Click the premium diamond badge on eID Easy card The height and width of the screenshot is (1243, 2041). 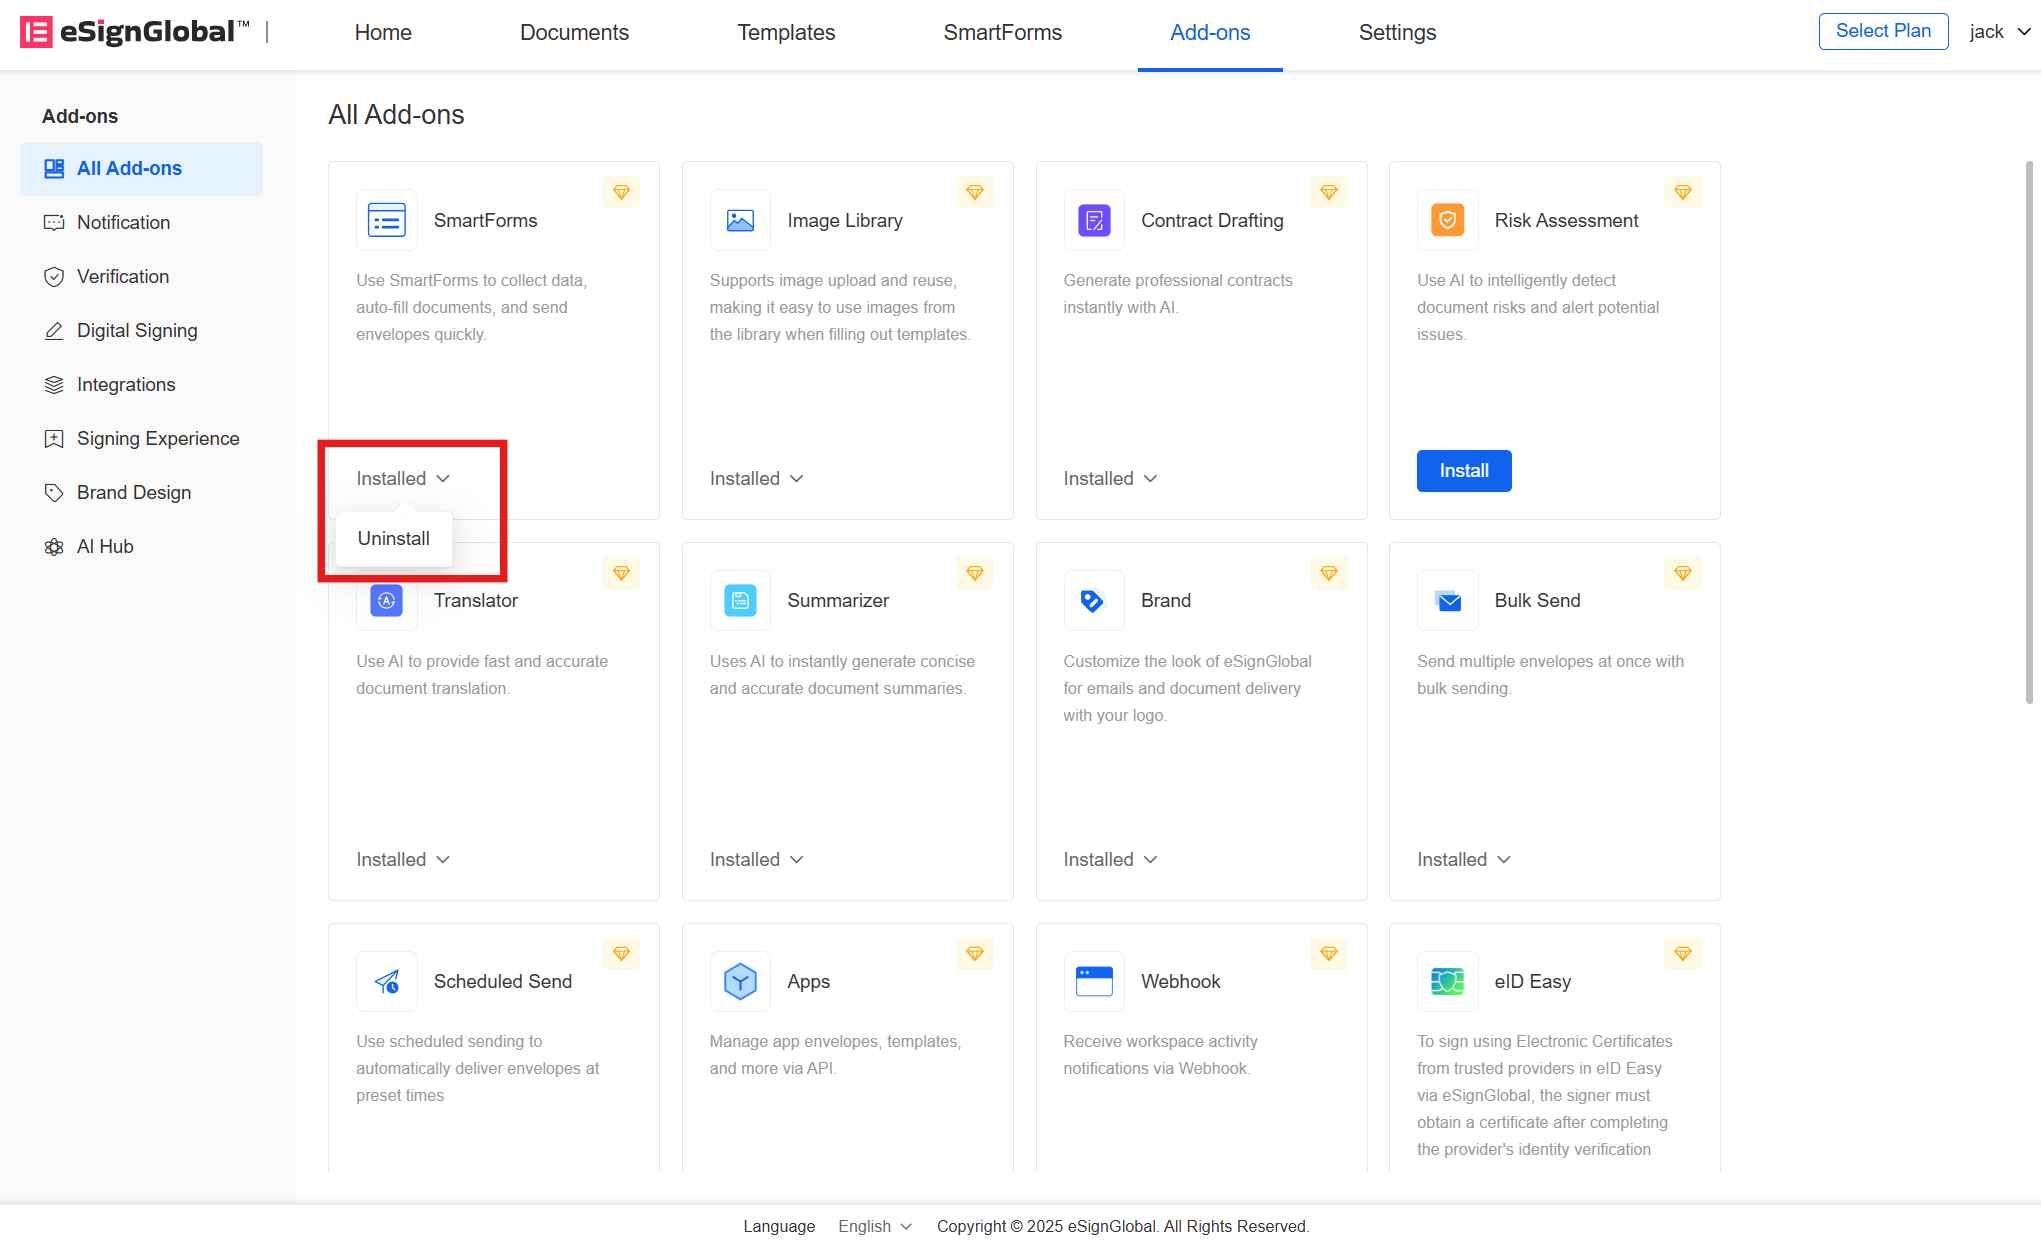tap(1683, 953)
